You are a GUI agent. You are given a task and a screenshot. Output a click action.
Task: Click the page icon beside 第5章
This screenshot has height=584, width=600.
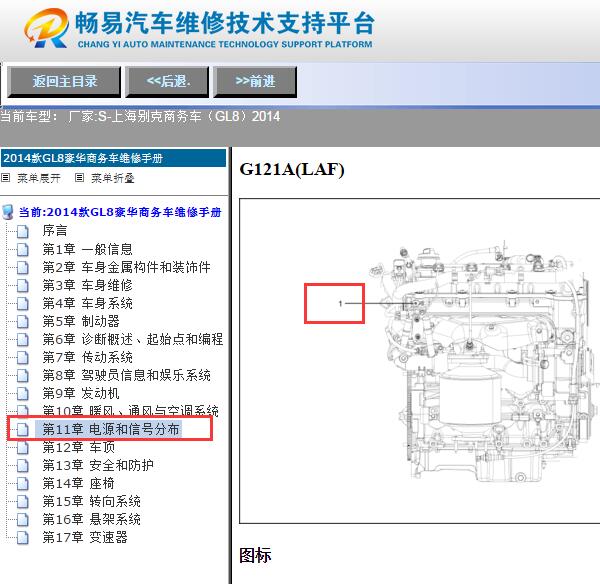tap(23, 321)
